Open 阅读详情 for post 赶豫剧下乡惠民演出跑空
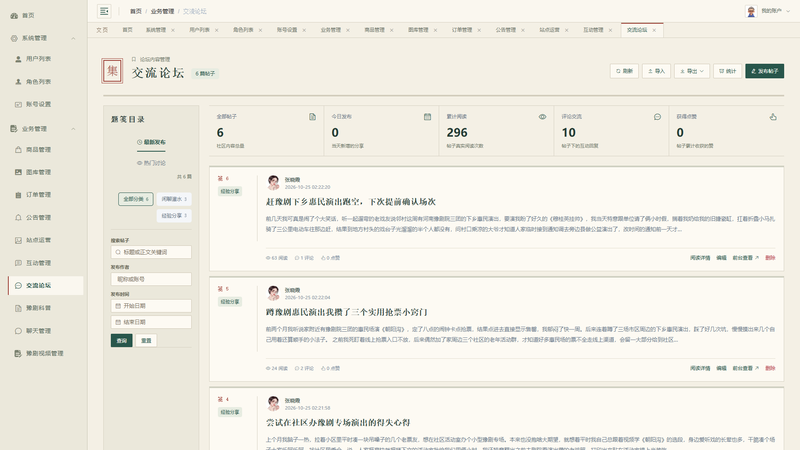The image size is (800, 450). (x=700, y=258)
